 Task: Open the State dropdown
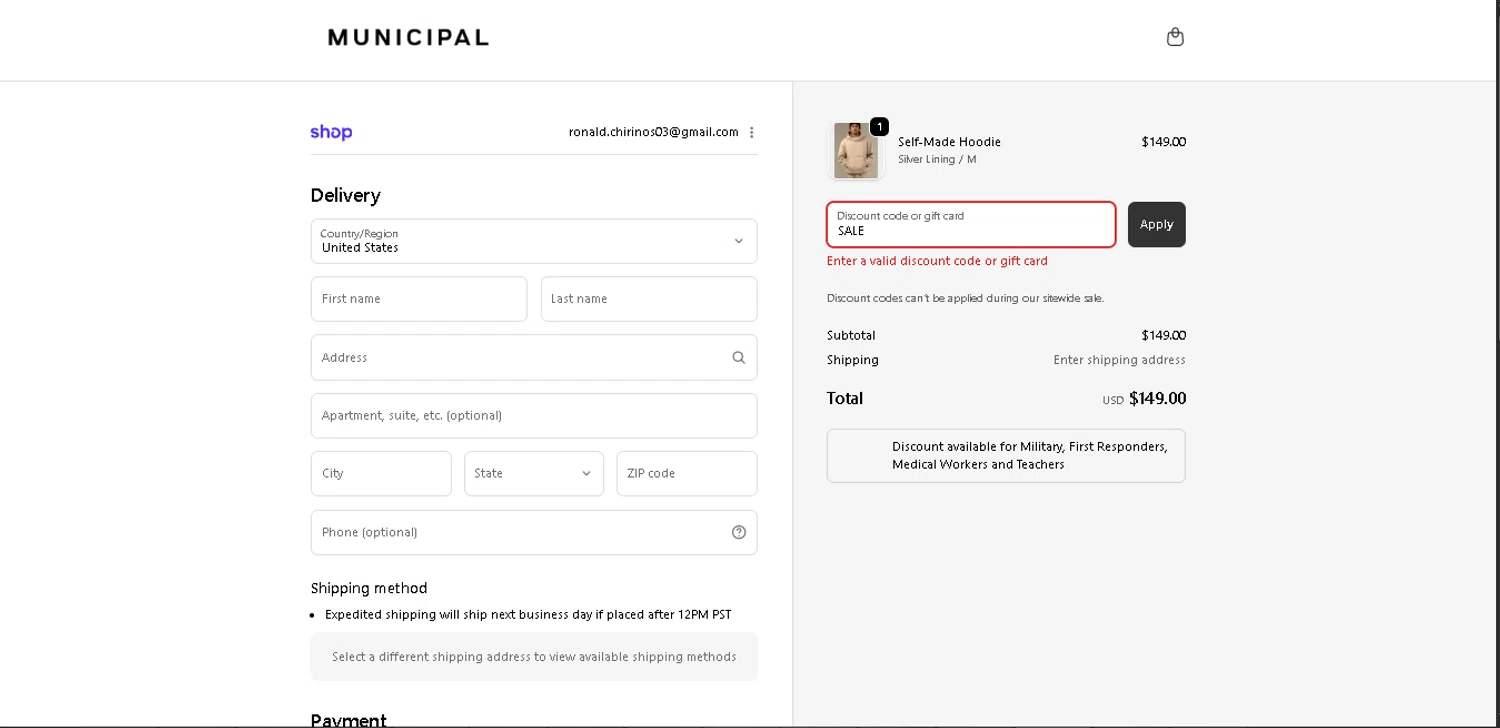pyautogui.click(x=534, y=473)
